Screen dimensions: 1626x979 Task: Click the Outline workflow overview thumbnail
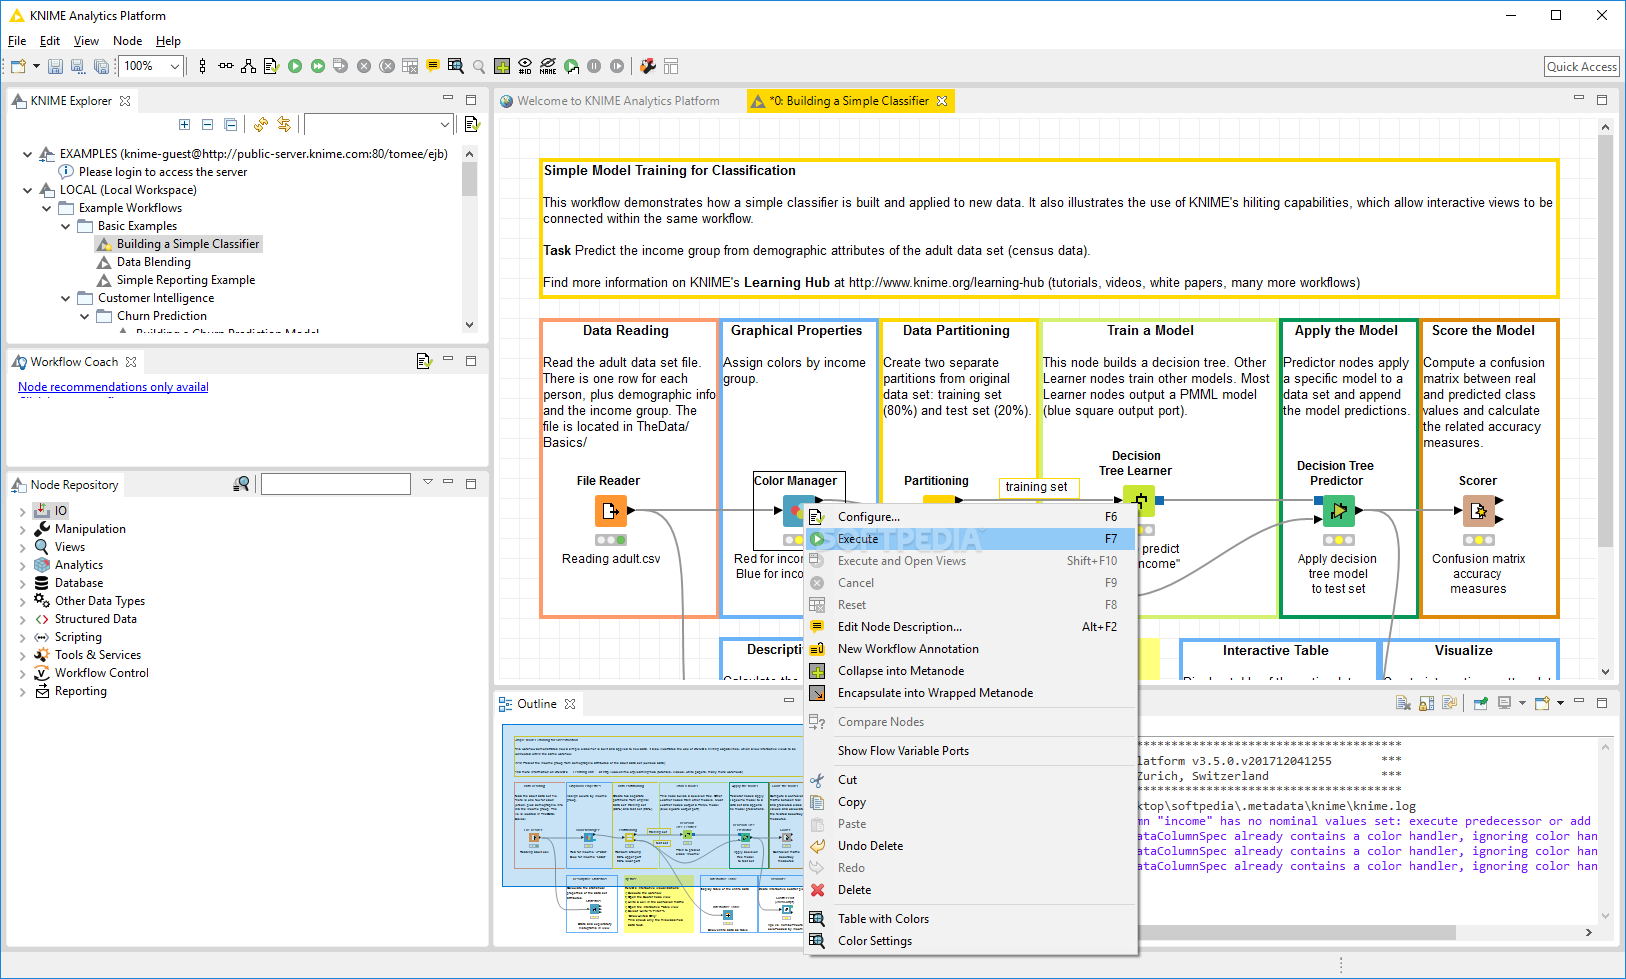(653, 828)
